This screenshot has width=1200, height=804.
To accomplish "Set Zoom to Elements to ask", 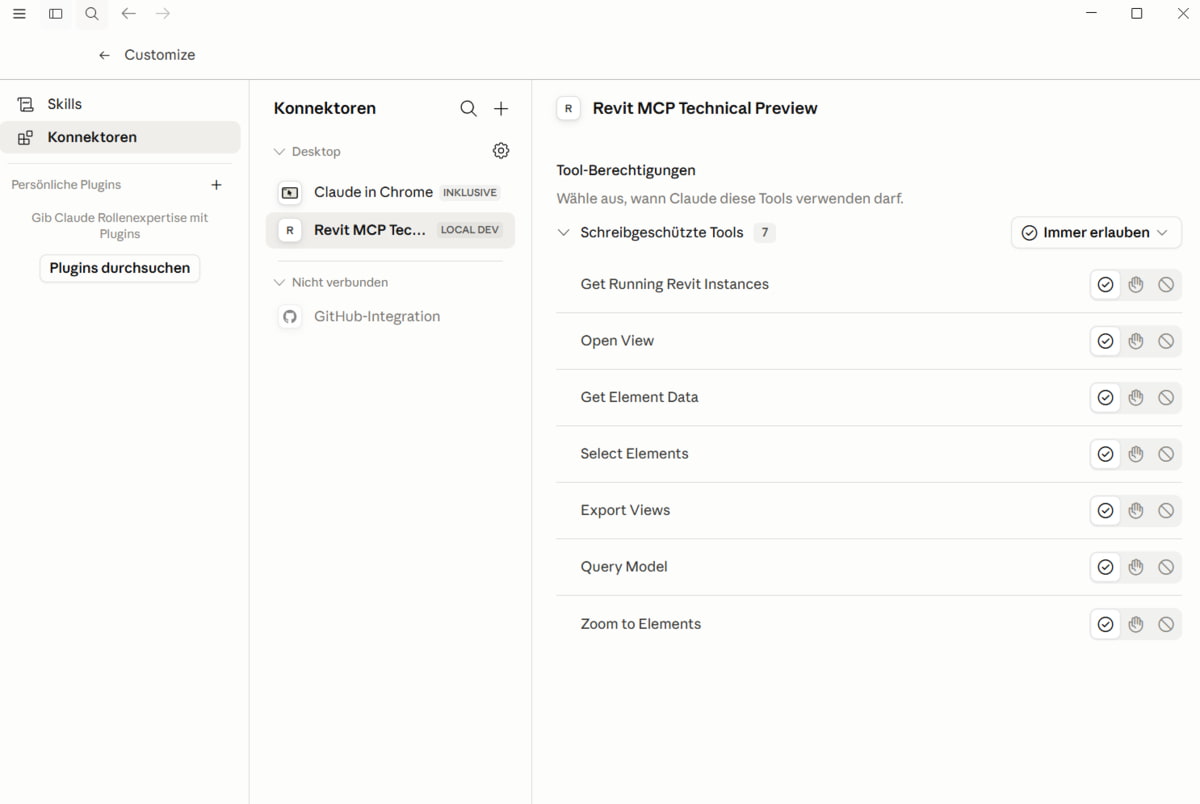I will (x=1135, y=624).
